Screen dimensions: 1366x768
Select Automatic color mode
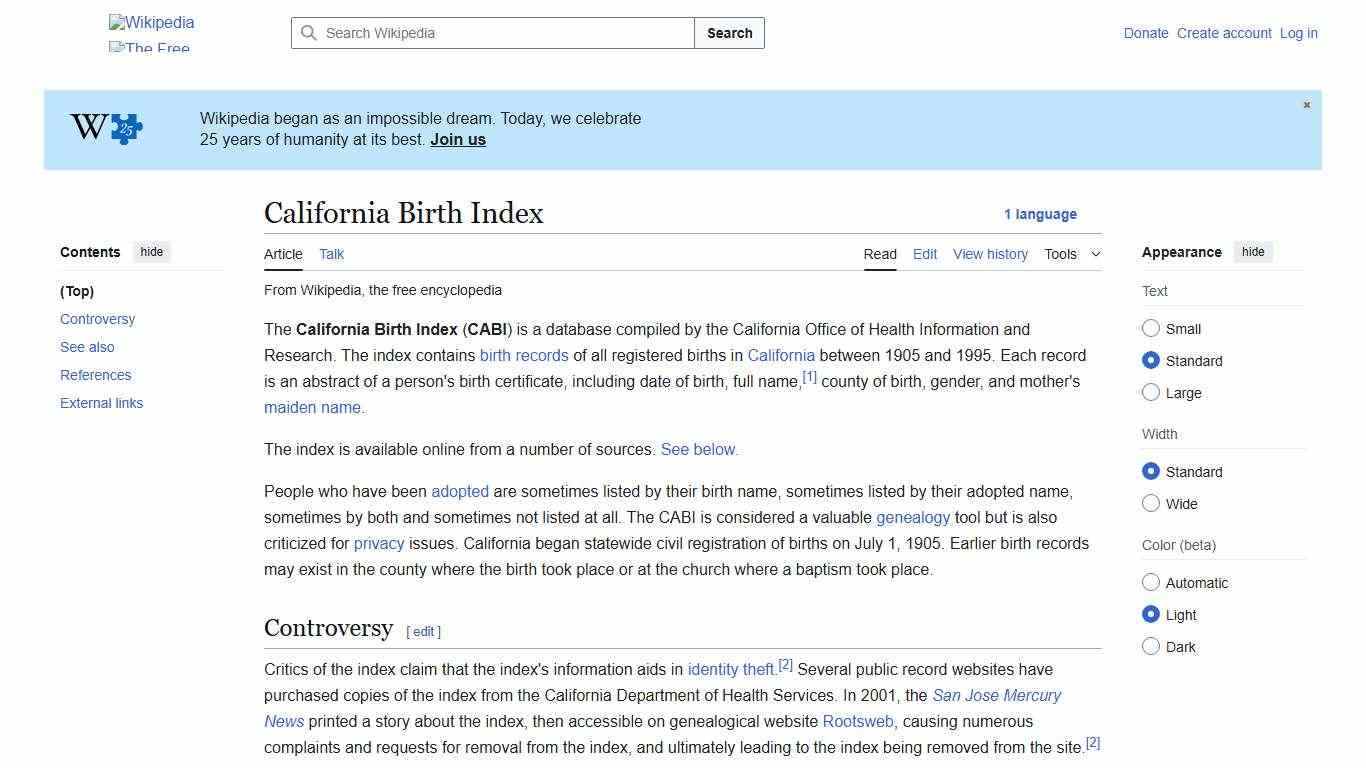(1151, 582)
